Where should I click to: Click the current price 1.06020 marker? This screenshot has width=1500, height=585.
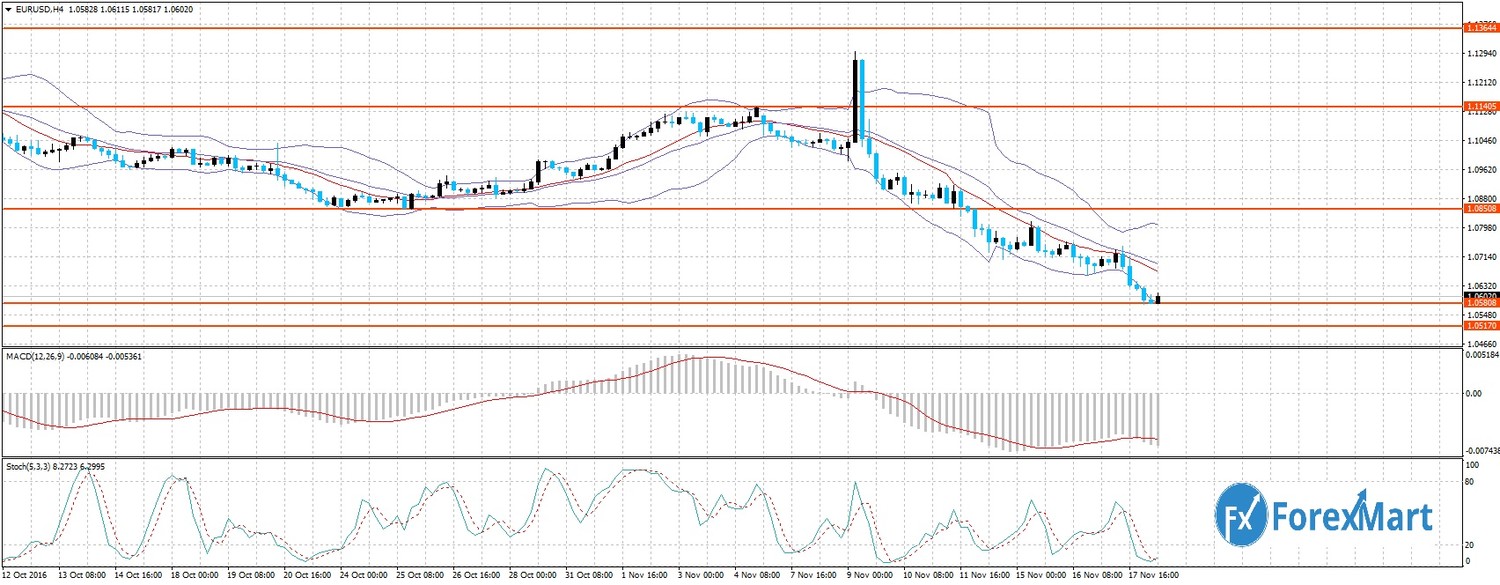click(x=1480, y=296)
